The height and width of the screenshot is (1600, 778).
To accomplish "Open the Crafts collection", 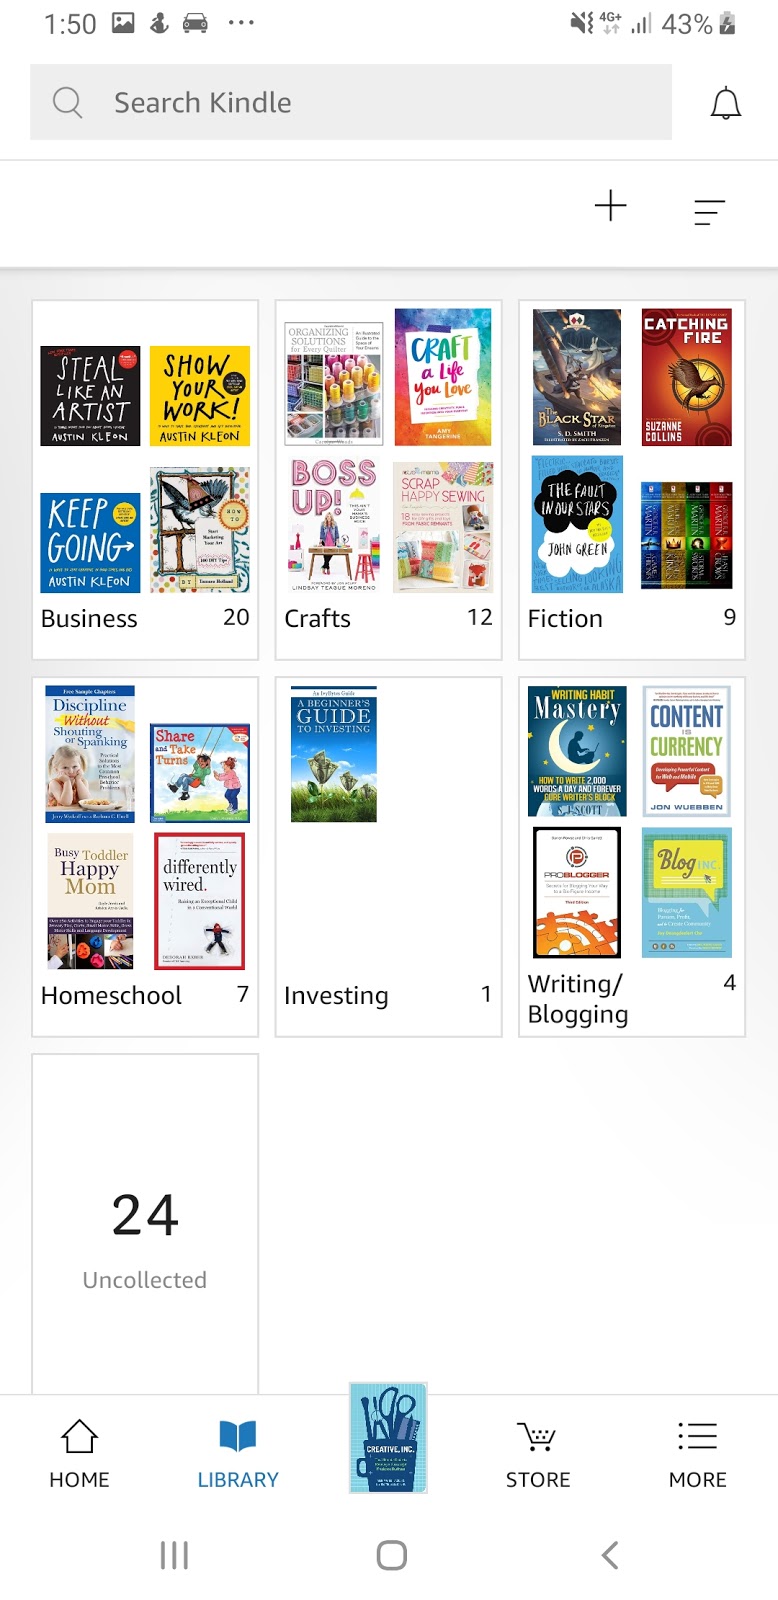I will pos(388,480).
